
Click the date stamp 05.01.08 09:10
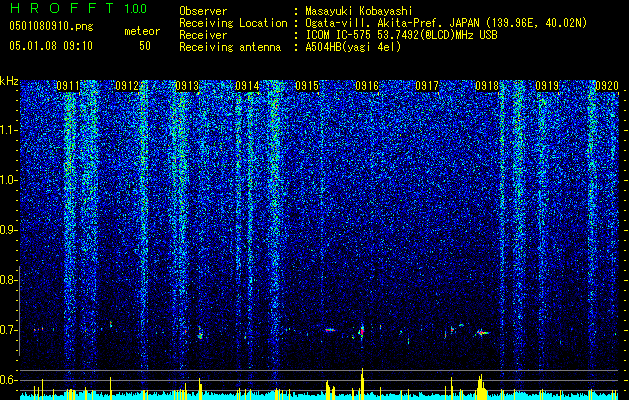pyautogui.click(x=51, y=46)
